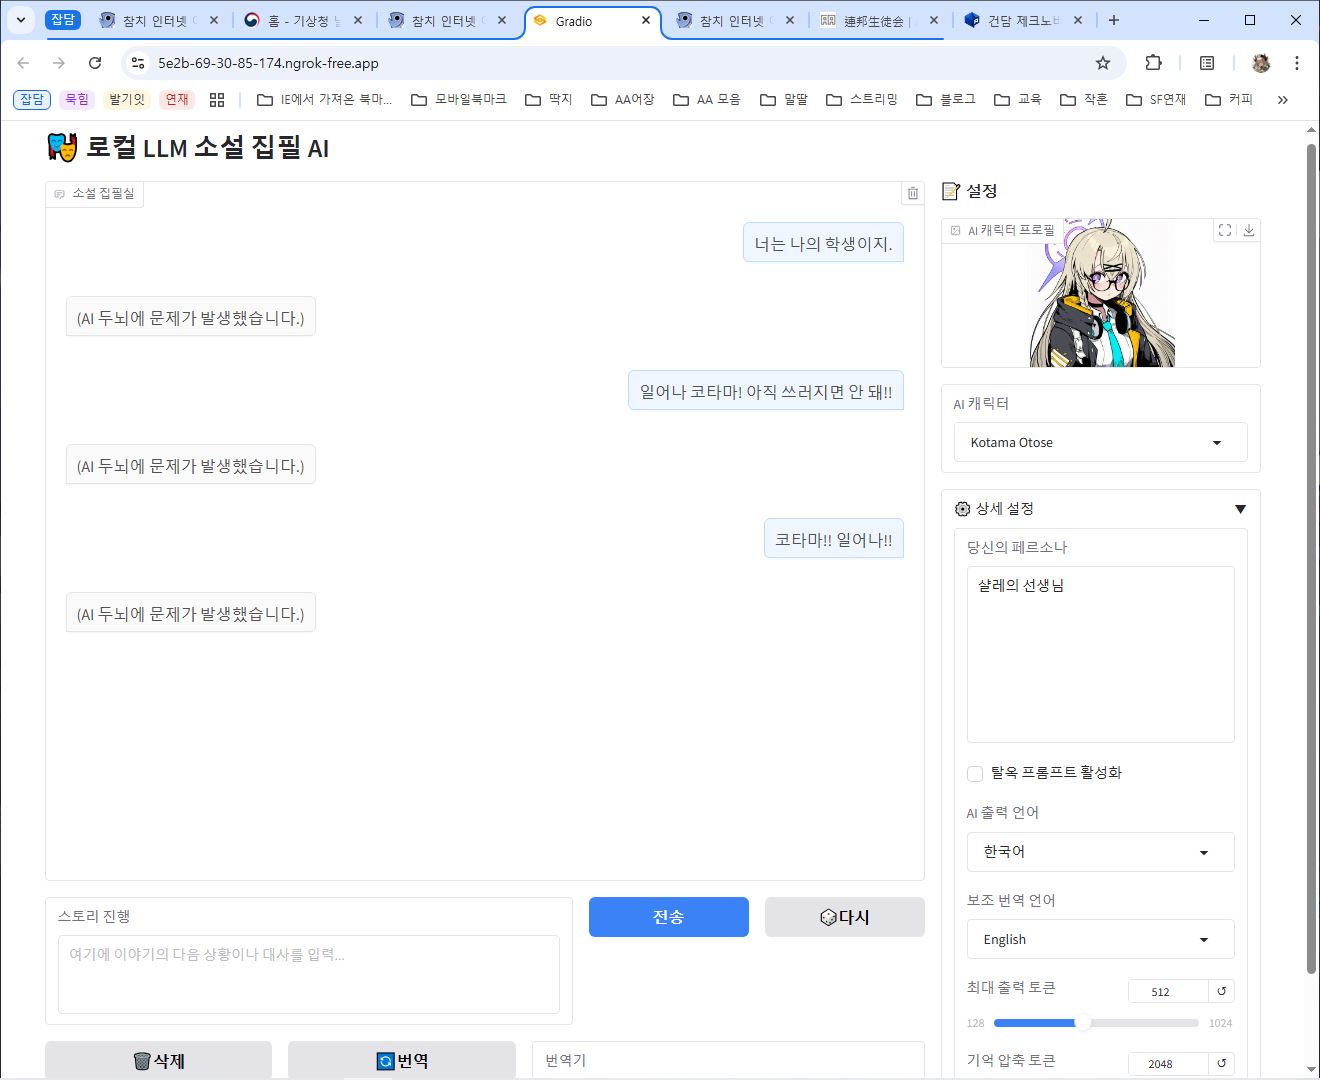The image size is (1320, 1080).
Task: Open the AI 출력 언어 dropdown
Action: (x=1100, y=852)
